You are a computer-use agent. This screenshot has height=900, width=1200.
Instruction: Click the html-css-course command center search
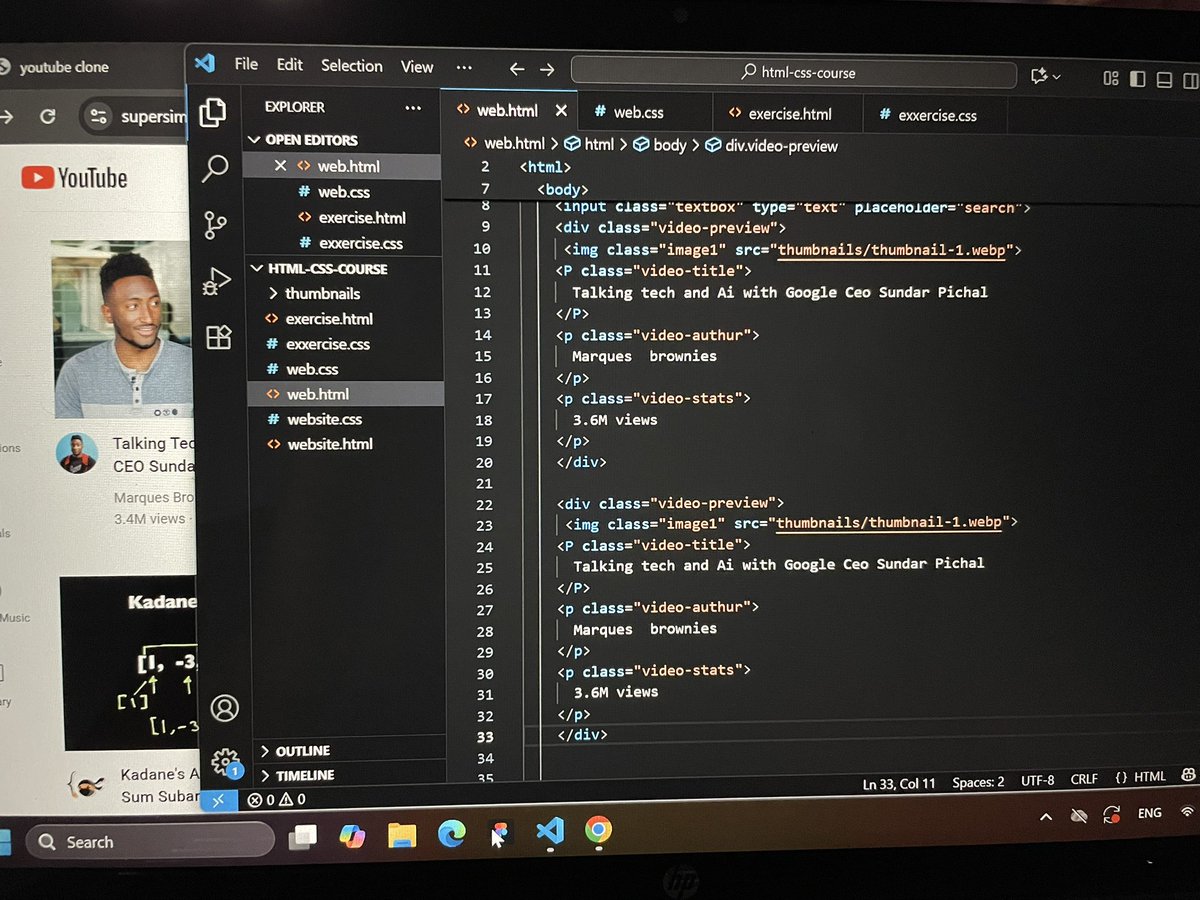795,72
